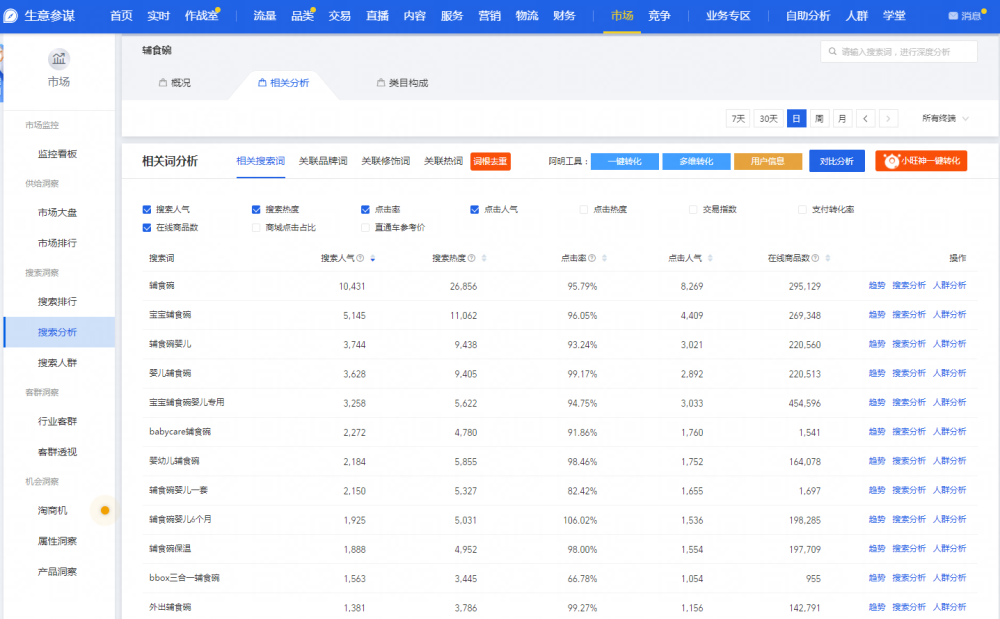Select the 30天 date range button

click(x=768, y=118)
